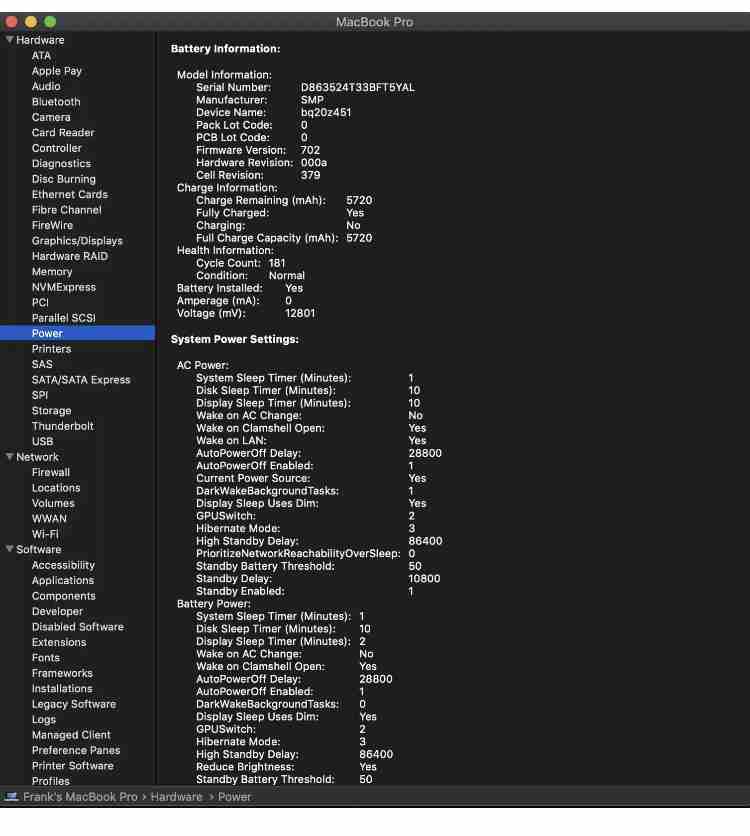Select the highlighted Power sidebar item
Viewport: 750px width, 836px height.
78,333
